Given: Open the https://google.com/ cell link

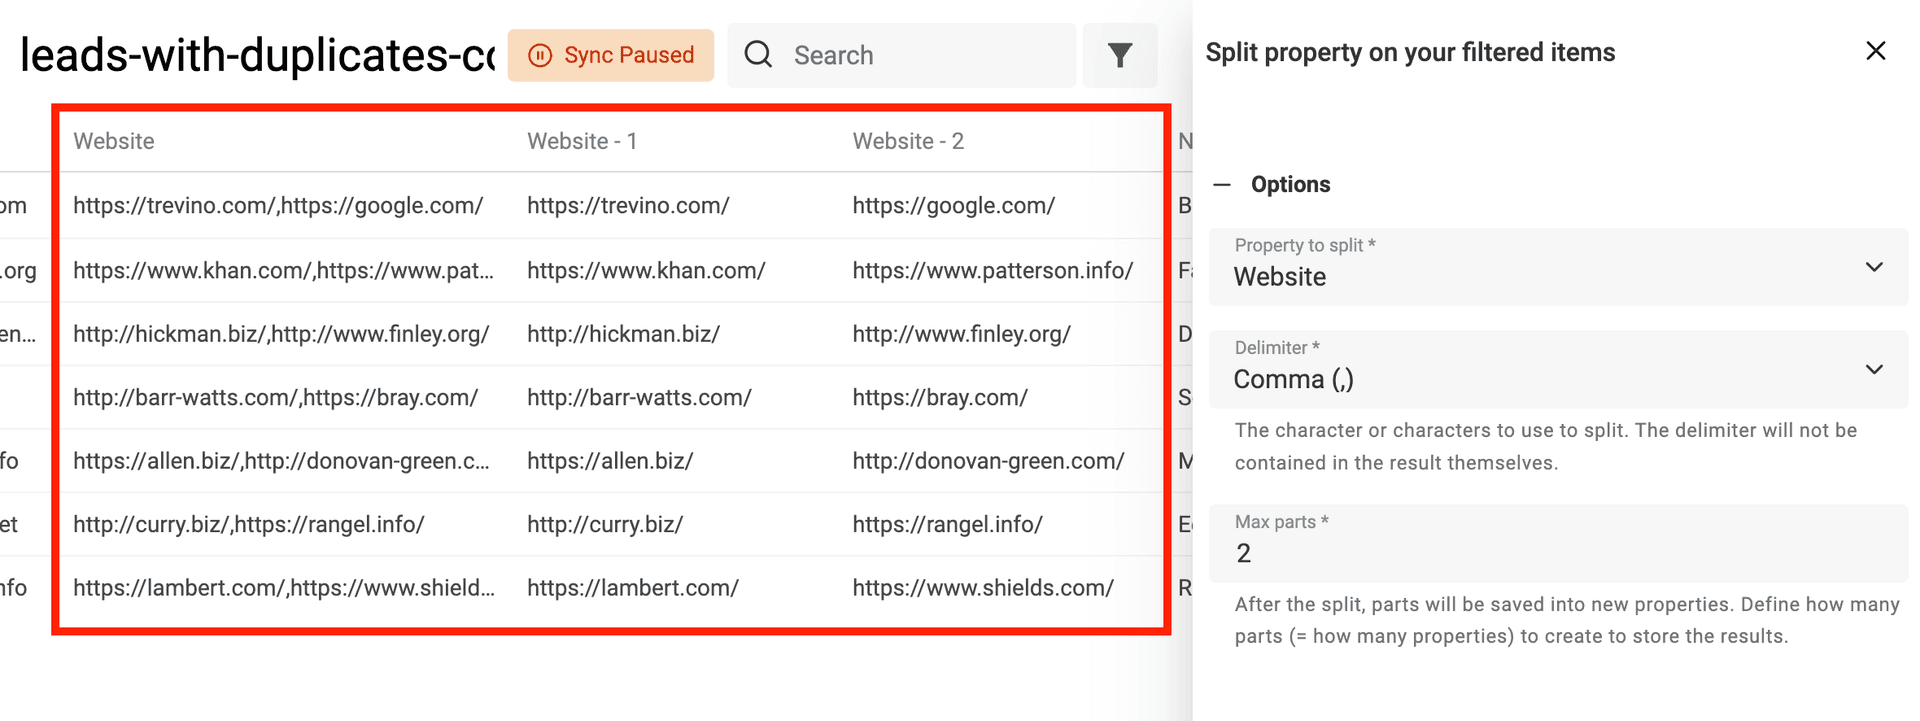Looking at the screenshot, I should pyautogui.click(x=953, y=206).
